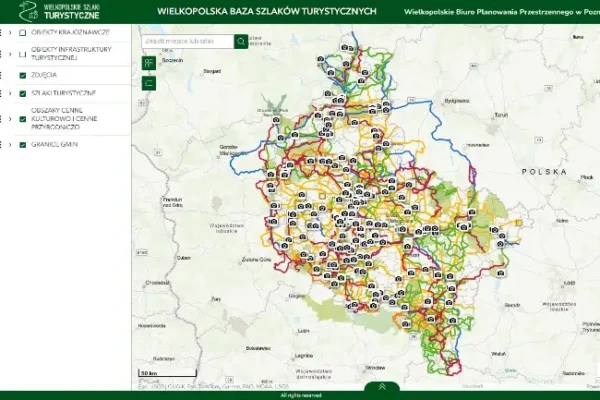Click the Bydgoszcz city label on map
This screenshot has width=600, height=400.
coord(457,101)
